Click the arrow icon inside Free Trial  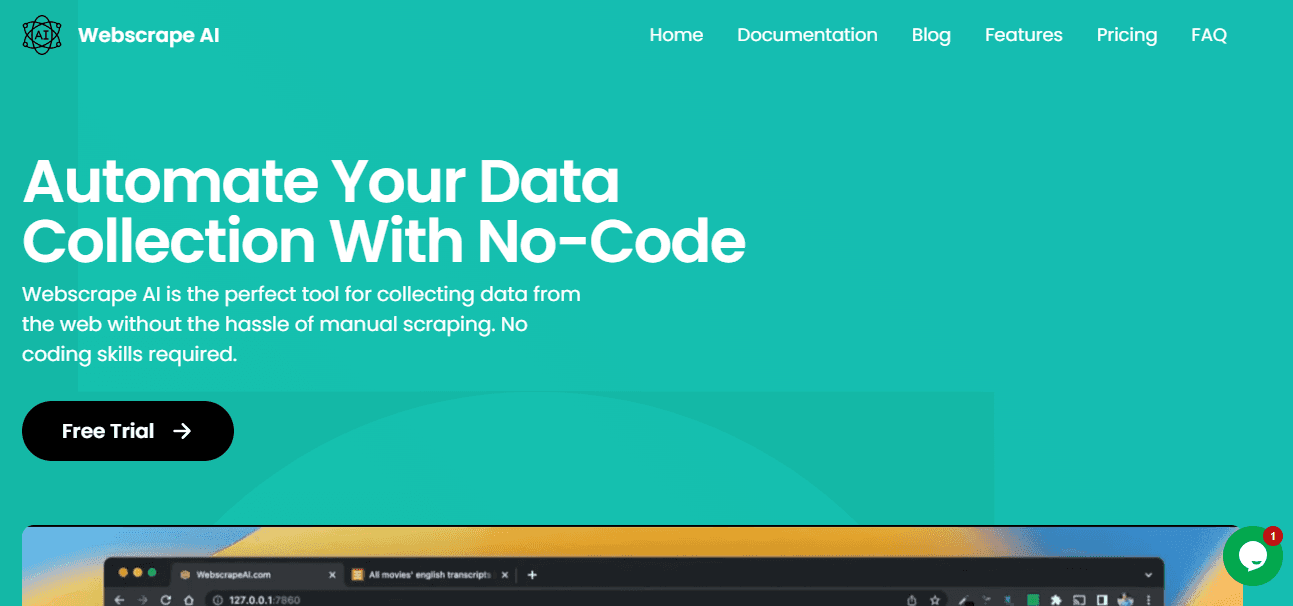point(182,431)
